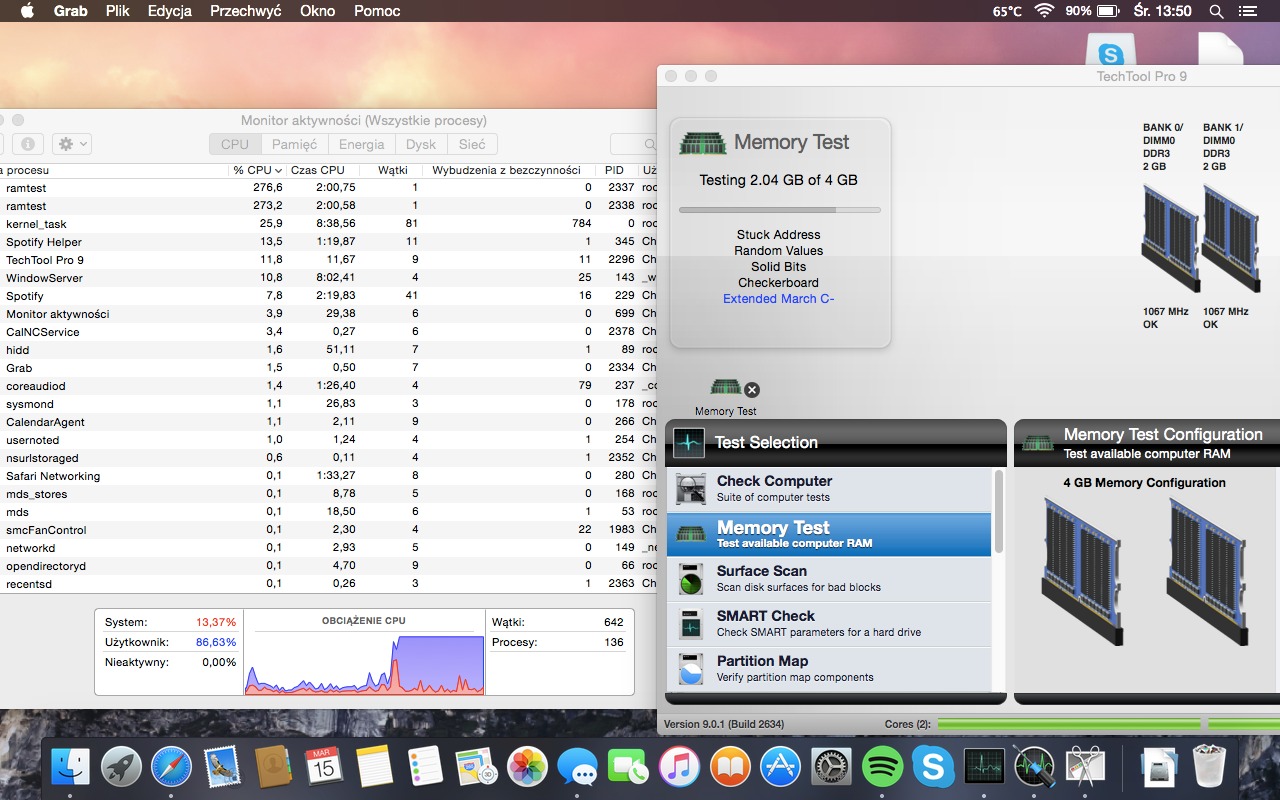Viewport: 1280px width, 800px height.
Task: Open iBooks from the Dock
Action: coord(730,767)
